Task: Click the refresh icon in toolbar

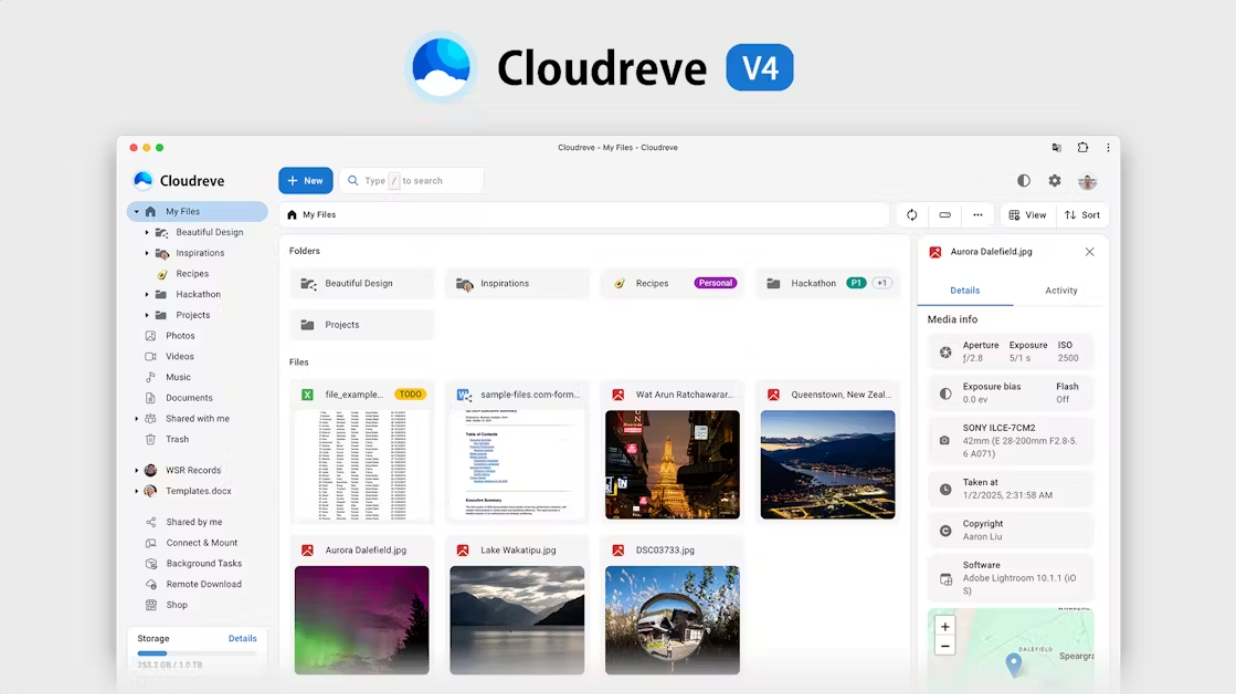Action: click(x=912, y=215)
